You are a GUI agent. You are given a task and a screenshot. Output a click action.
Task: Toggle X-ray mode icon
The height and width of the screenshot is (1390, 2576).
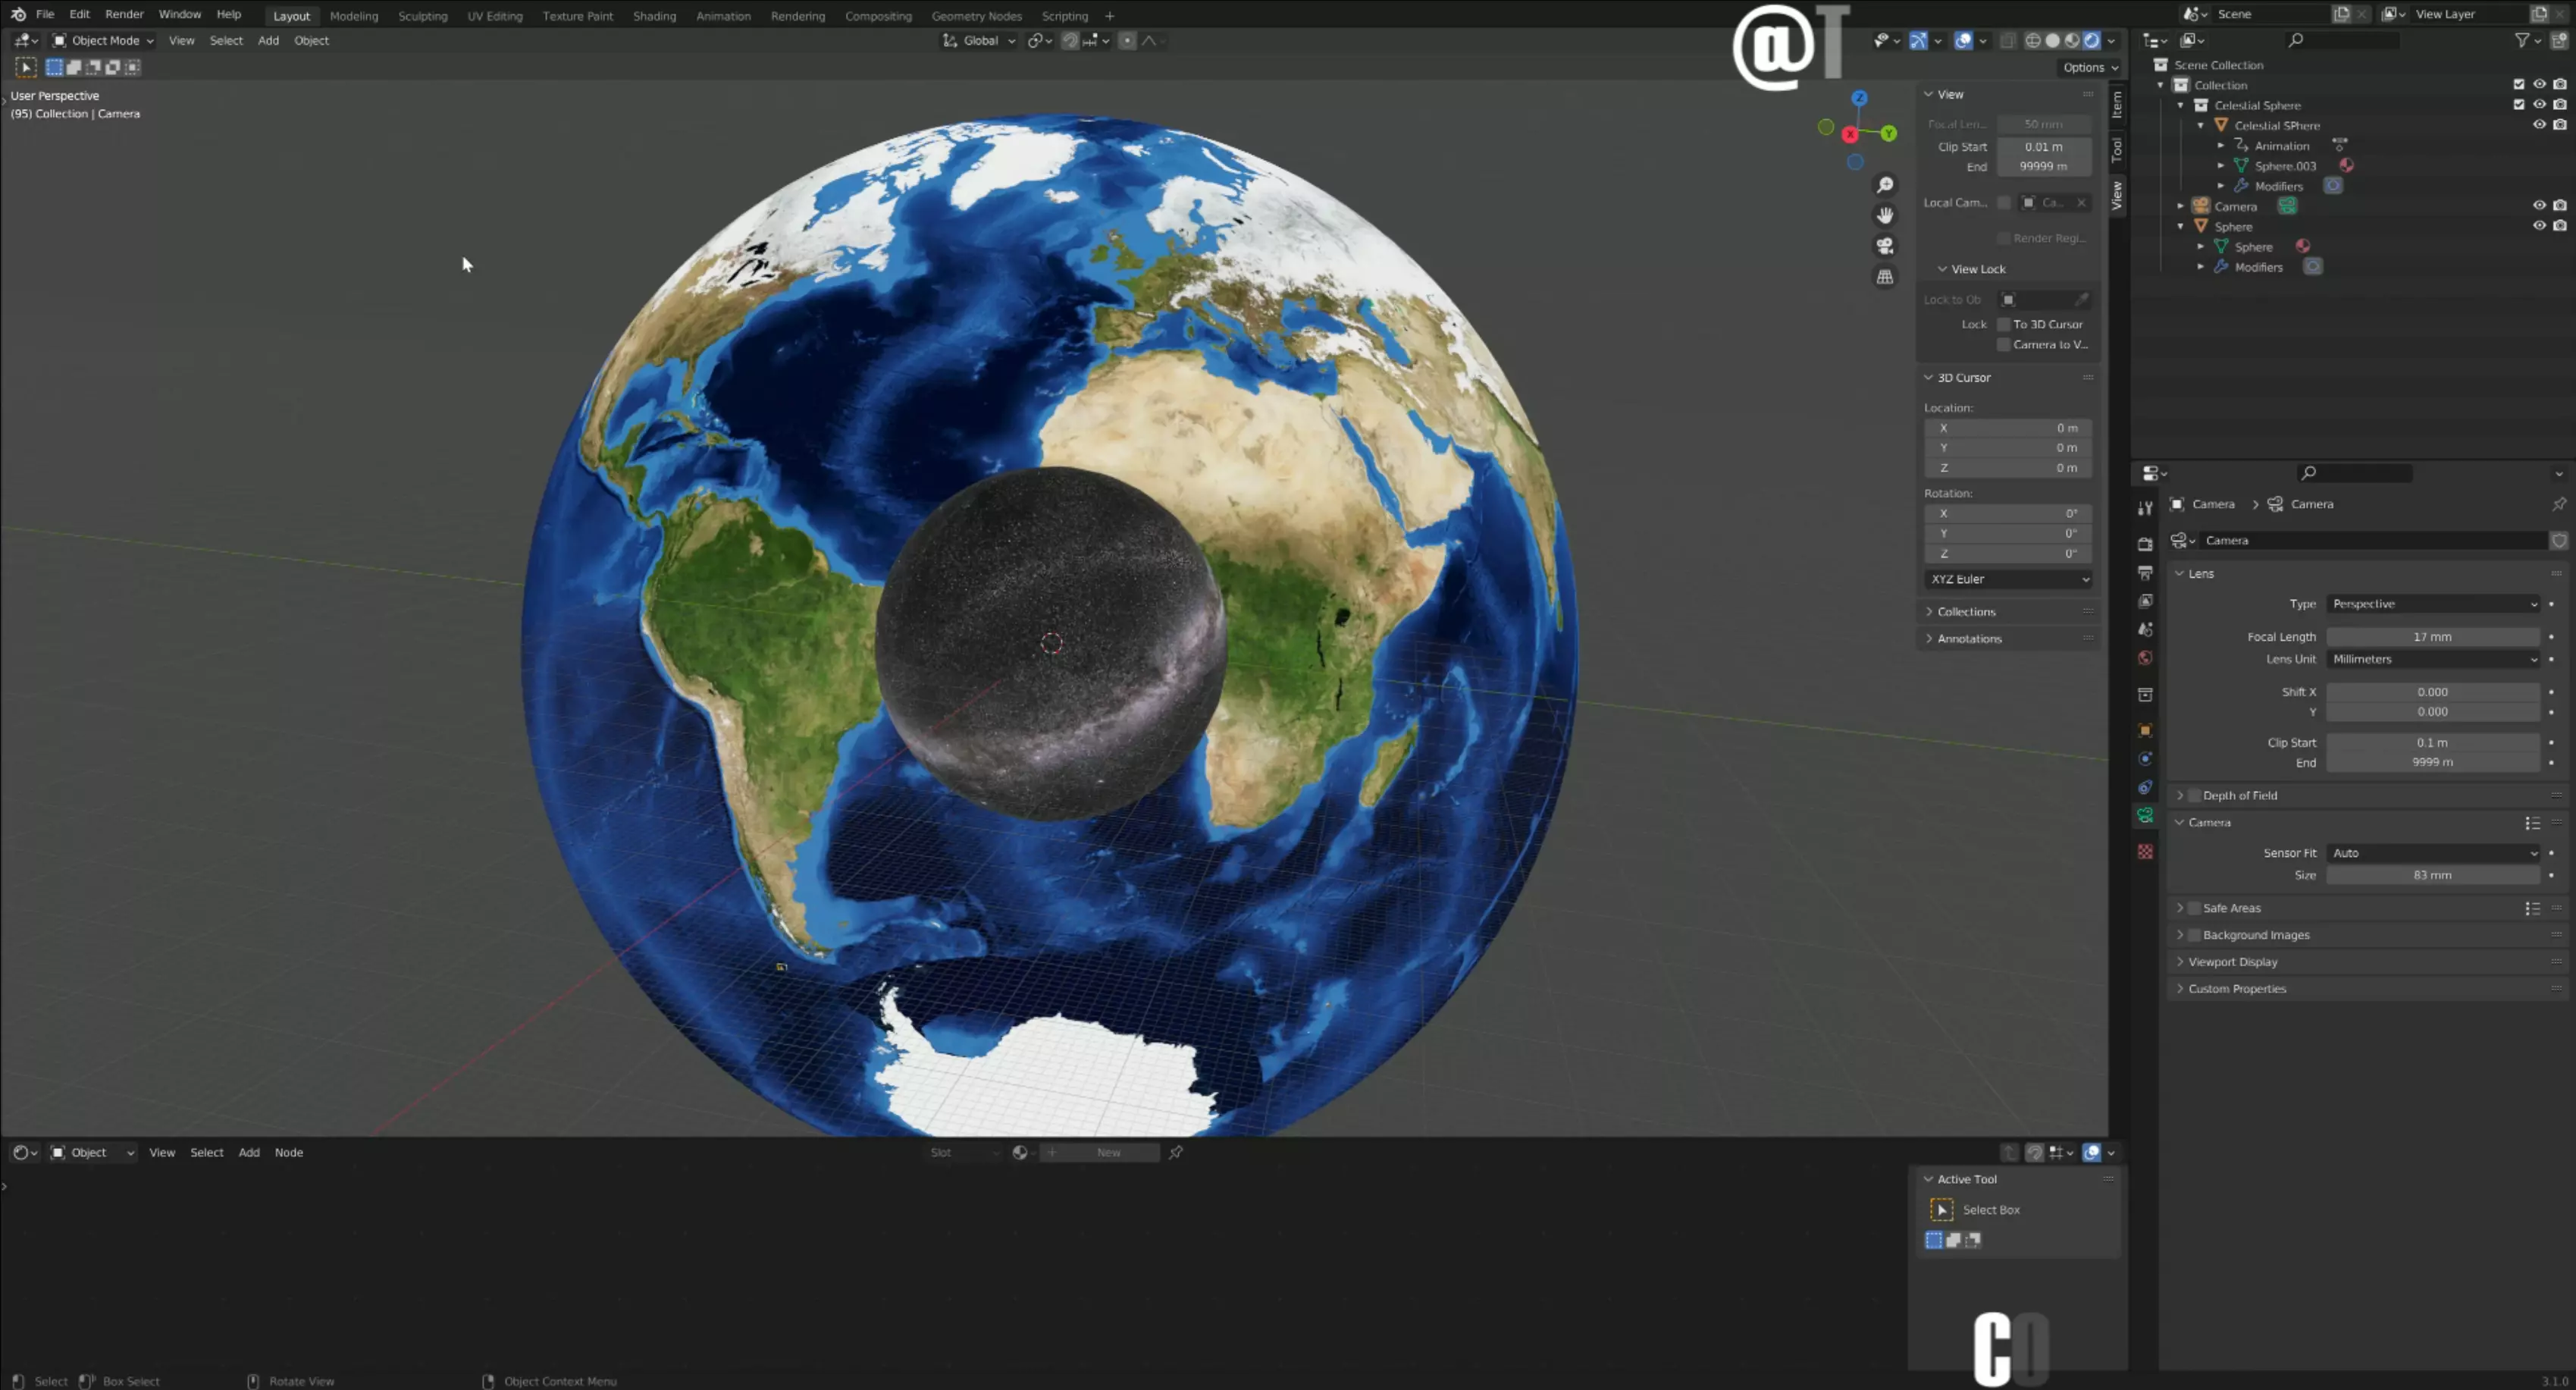[2007, 41]
